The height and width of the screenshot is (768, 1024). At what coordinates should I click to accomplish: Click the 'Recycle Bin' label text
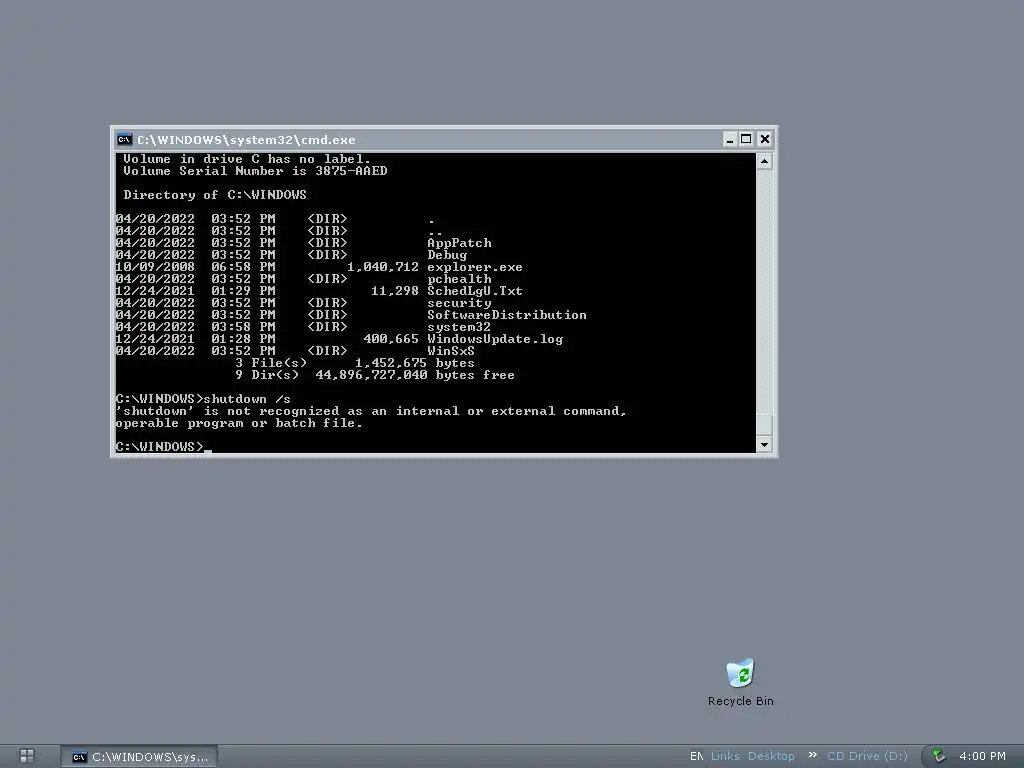741,701
